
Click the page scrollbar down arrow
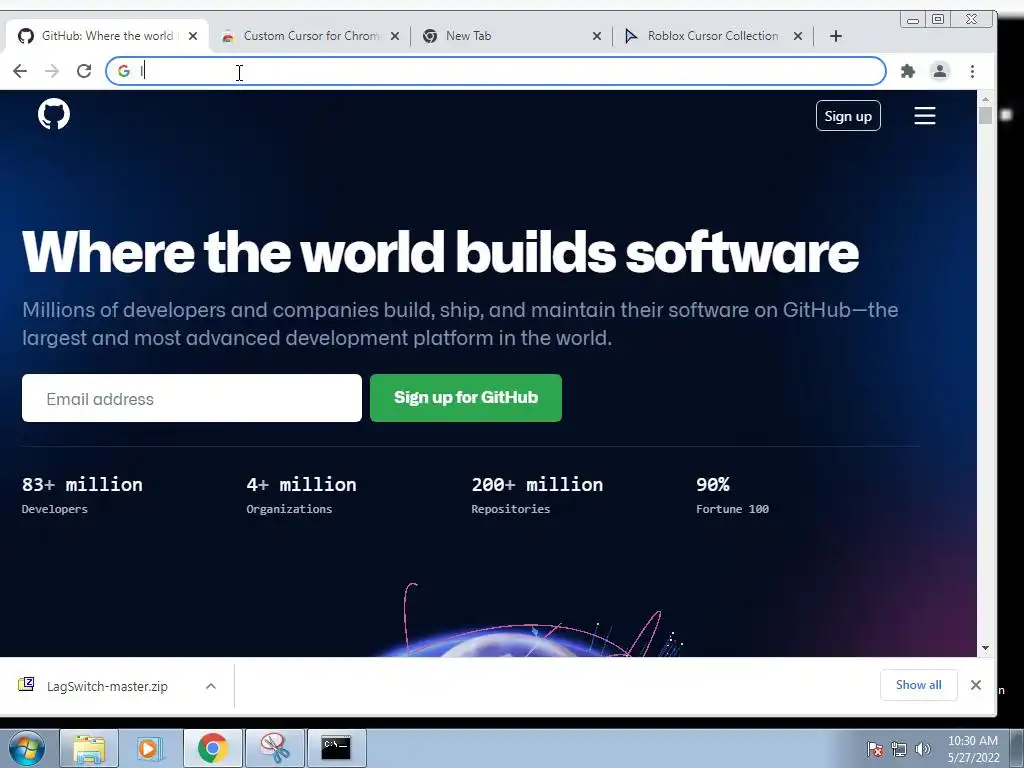click(x=985, y=648)
